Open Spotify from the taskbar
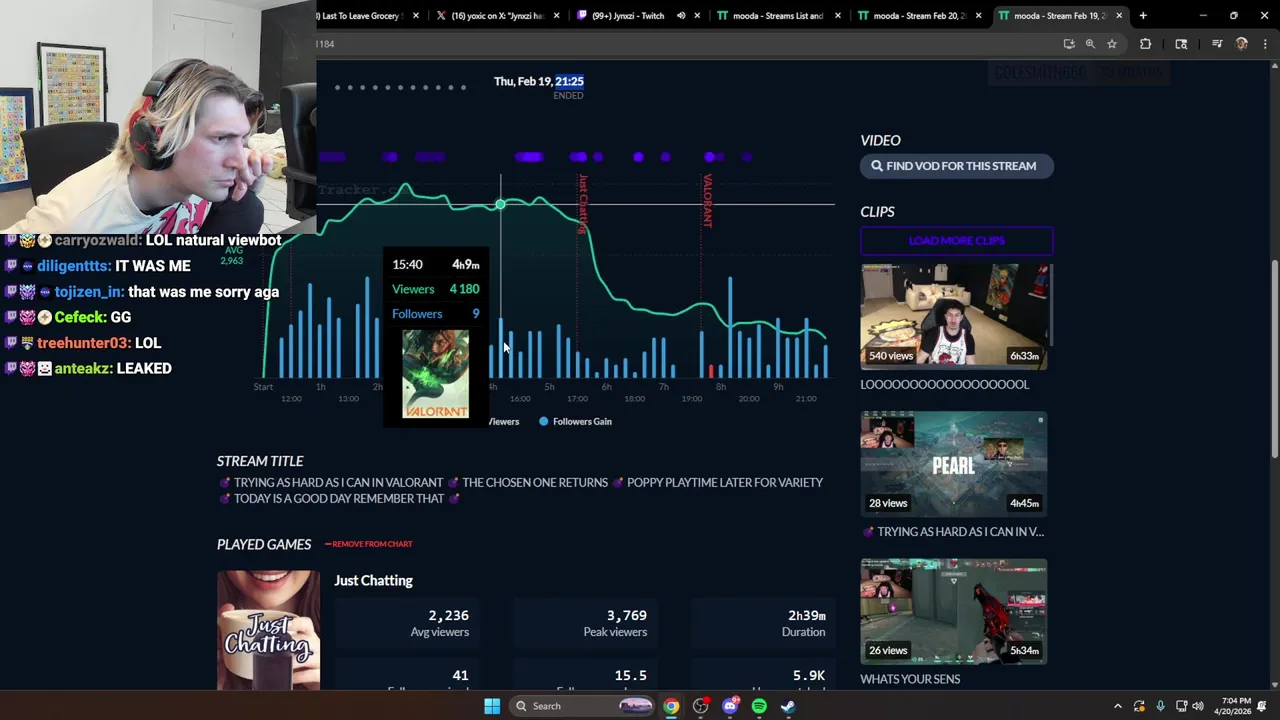 click(759, 706)
